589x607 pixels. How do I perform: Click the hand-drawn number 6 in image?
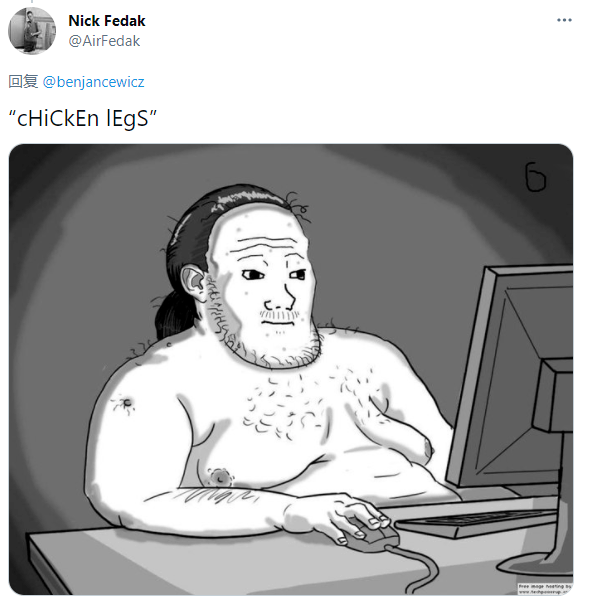(535, 177)
